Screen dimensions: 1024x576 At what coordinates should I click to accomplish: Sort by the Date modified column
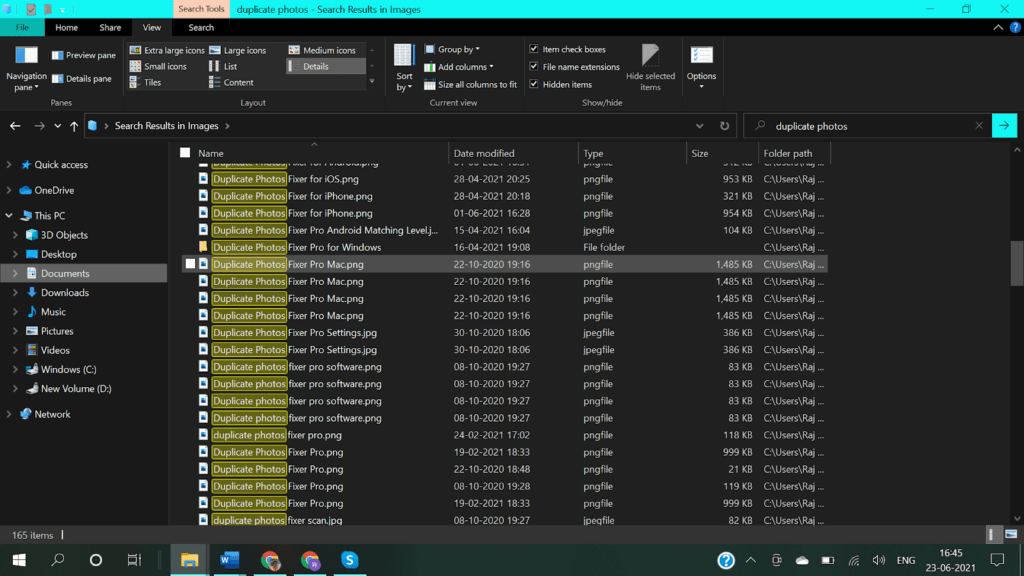(513, 153)
